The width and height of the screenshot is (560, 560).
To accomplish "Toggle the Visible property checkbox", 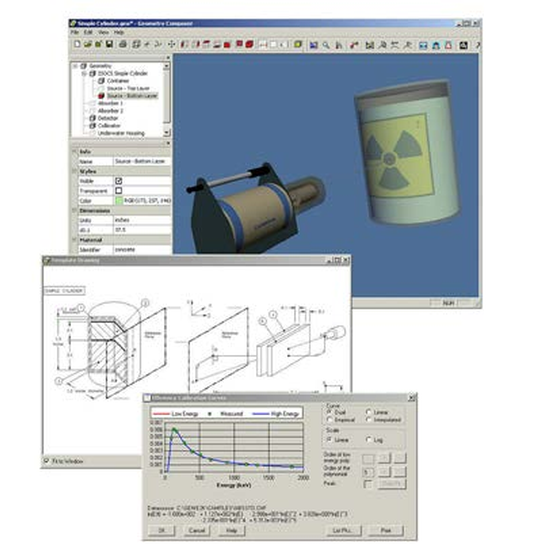I will pos(119,181).
